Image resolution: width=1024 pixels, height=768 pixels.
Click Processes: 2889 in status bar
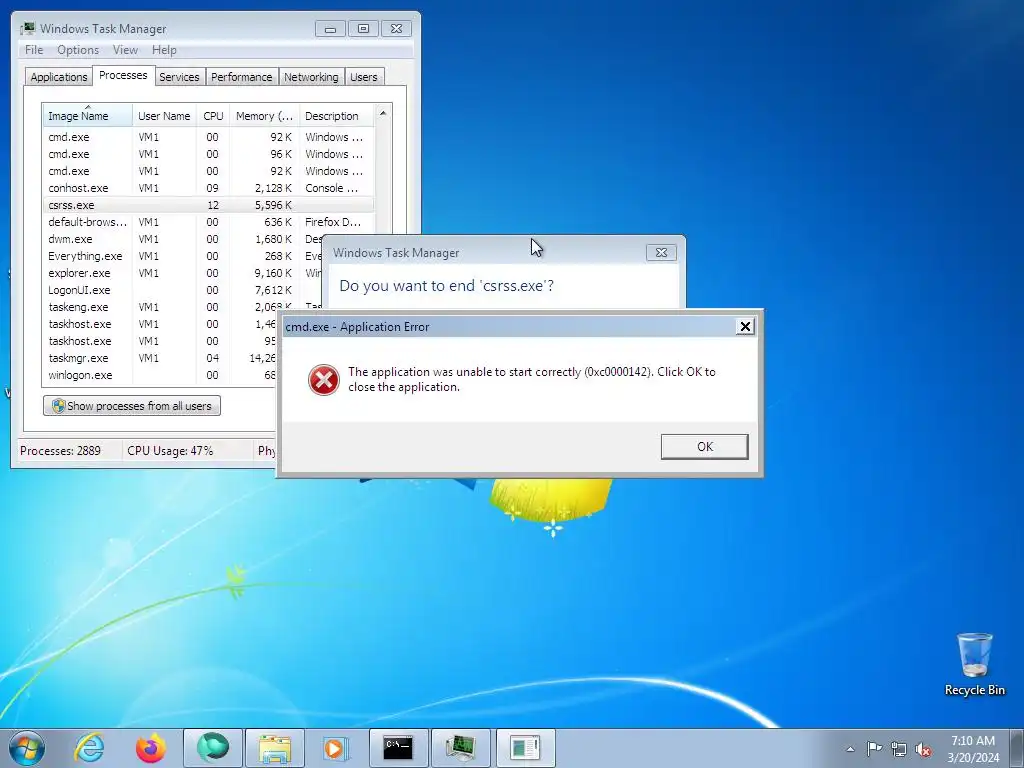tap(61, 451)
